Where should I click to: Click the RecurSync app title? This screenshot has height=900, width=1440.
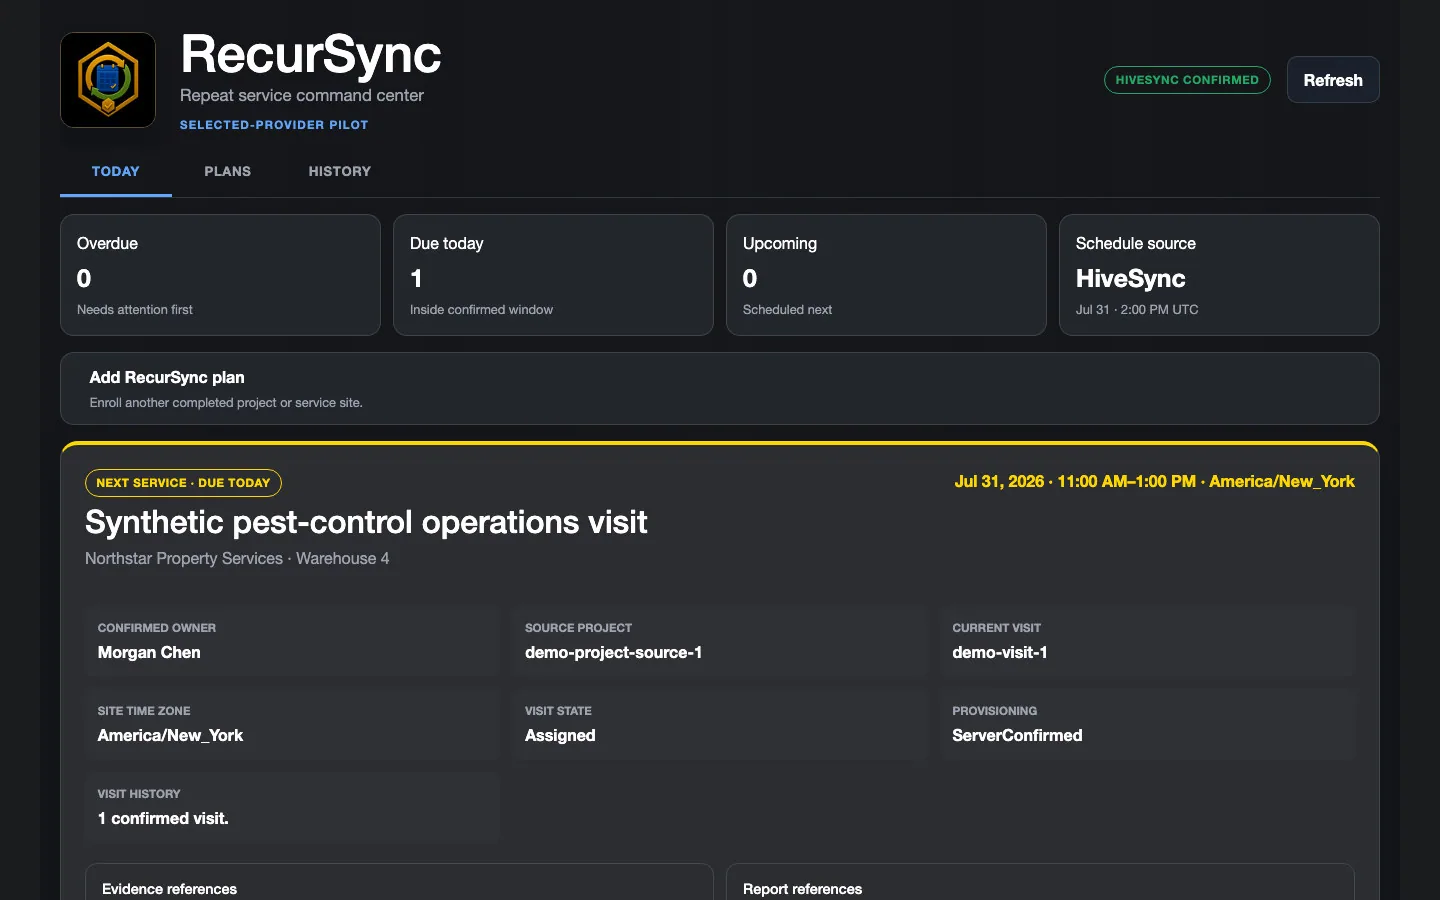tap(310, 54)
